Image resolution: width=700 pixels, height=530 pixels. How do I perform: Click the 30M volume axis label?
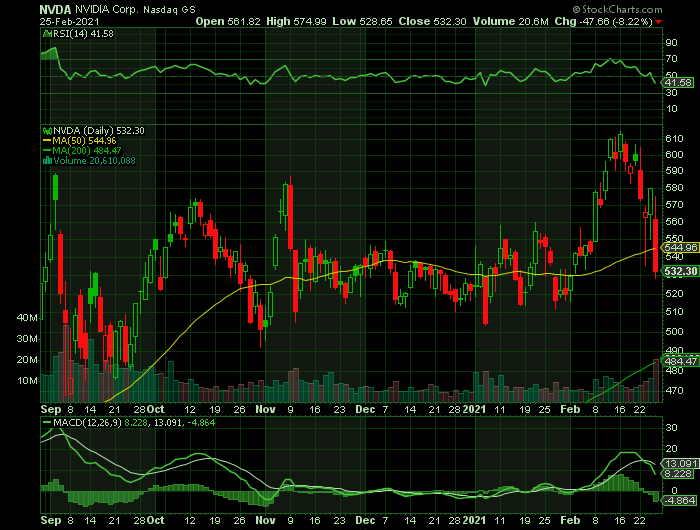pos(27,339)
